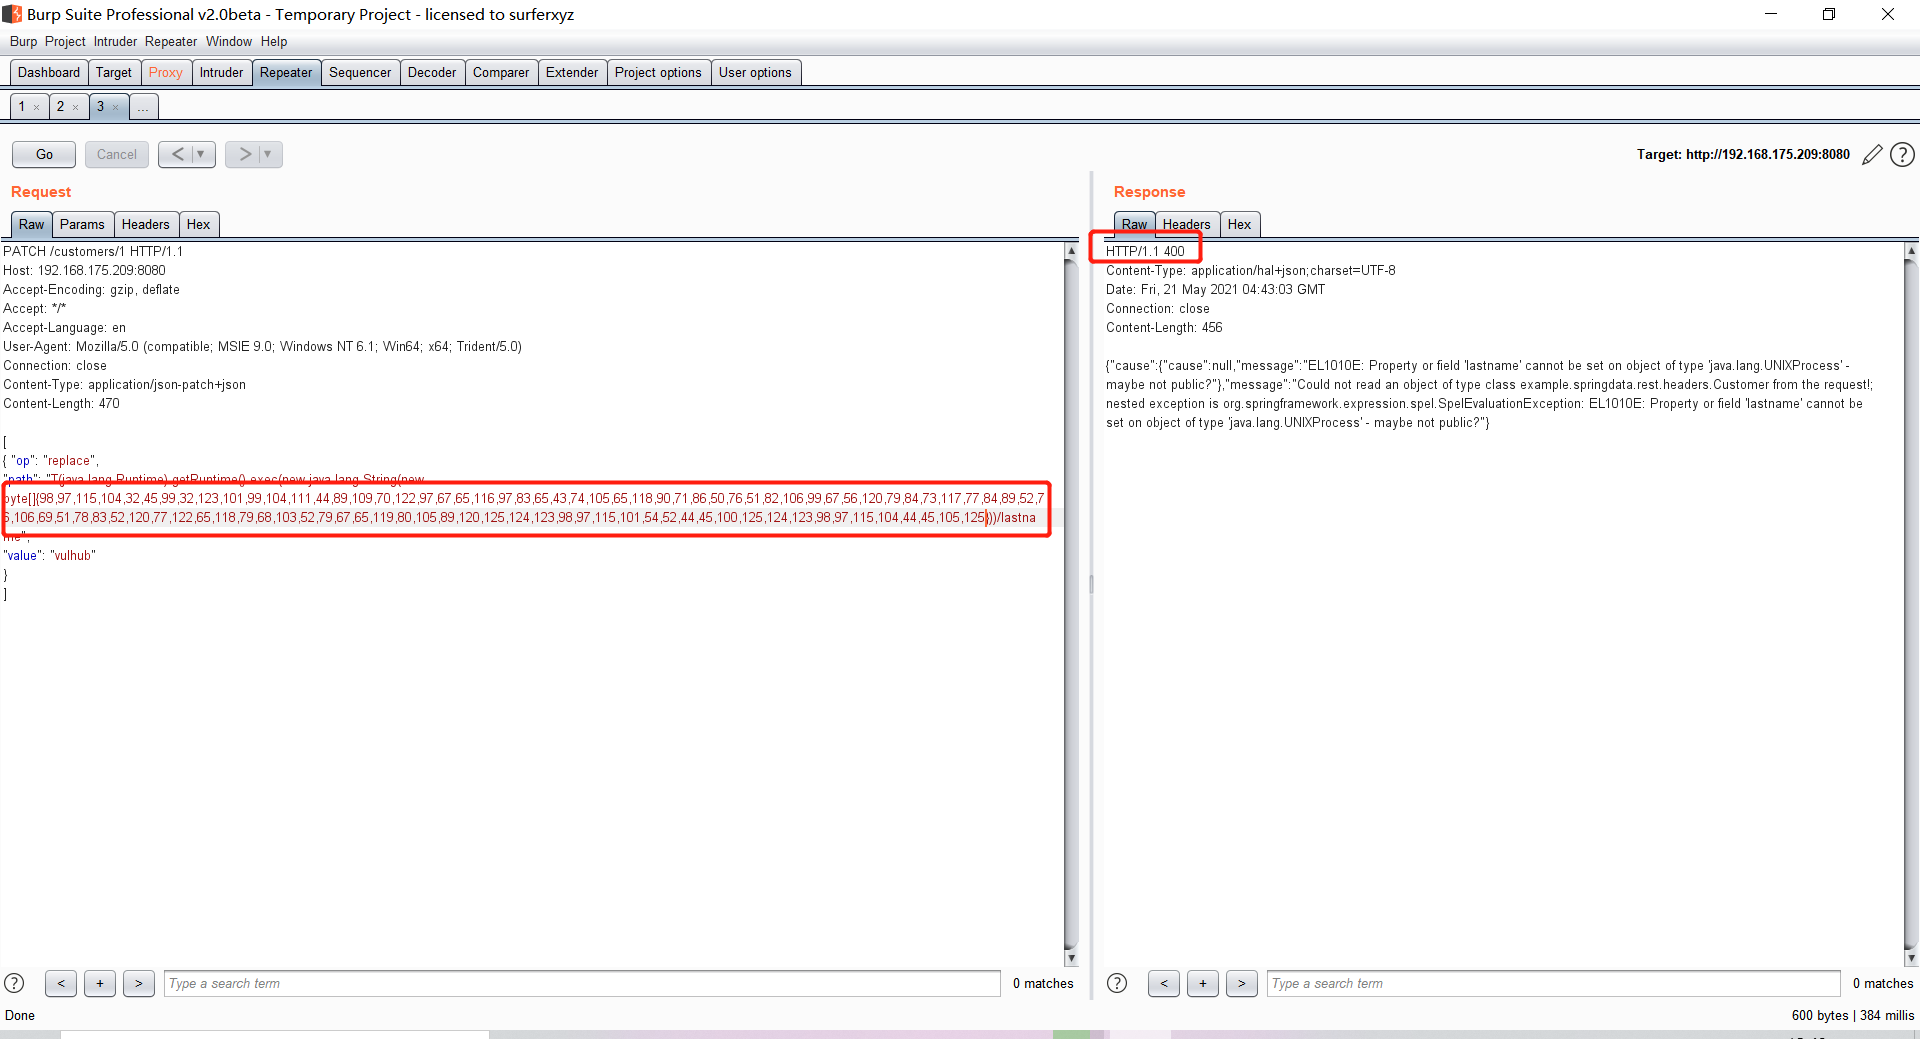Show request Params view
1920x1039 pixels.
(82, 224)
